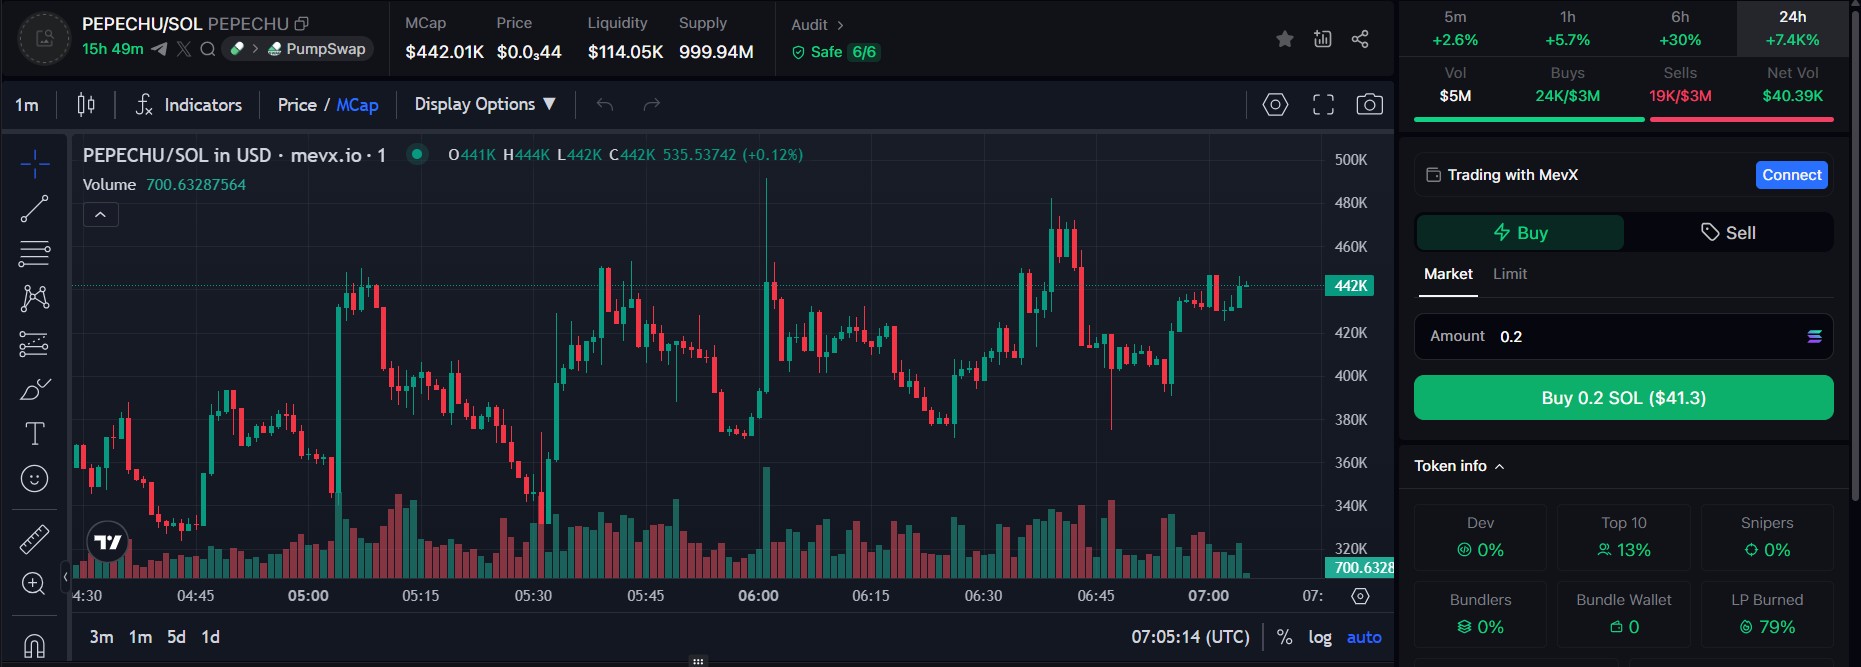Select the Text annotation tool
Image resolution: width=1861 pixels, height=667 pixels.
click(x=34, y=434)
